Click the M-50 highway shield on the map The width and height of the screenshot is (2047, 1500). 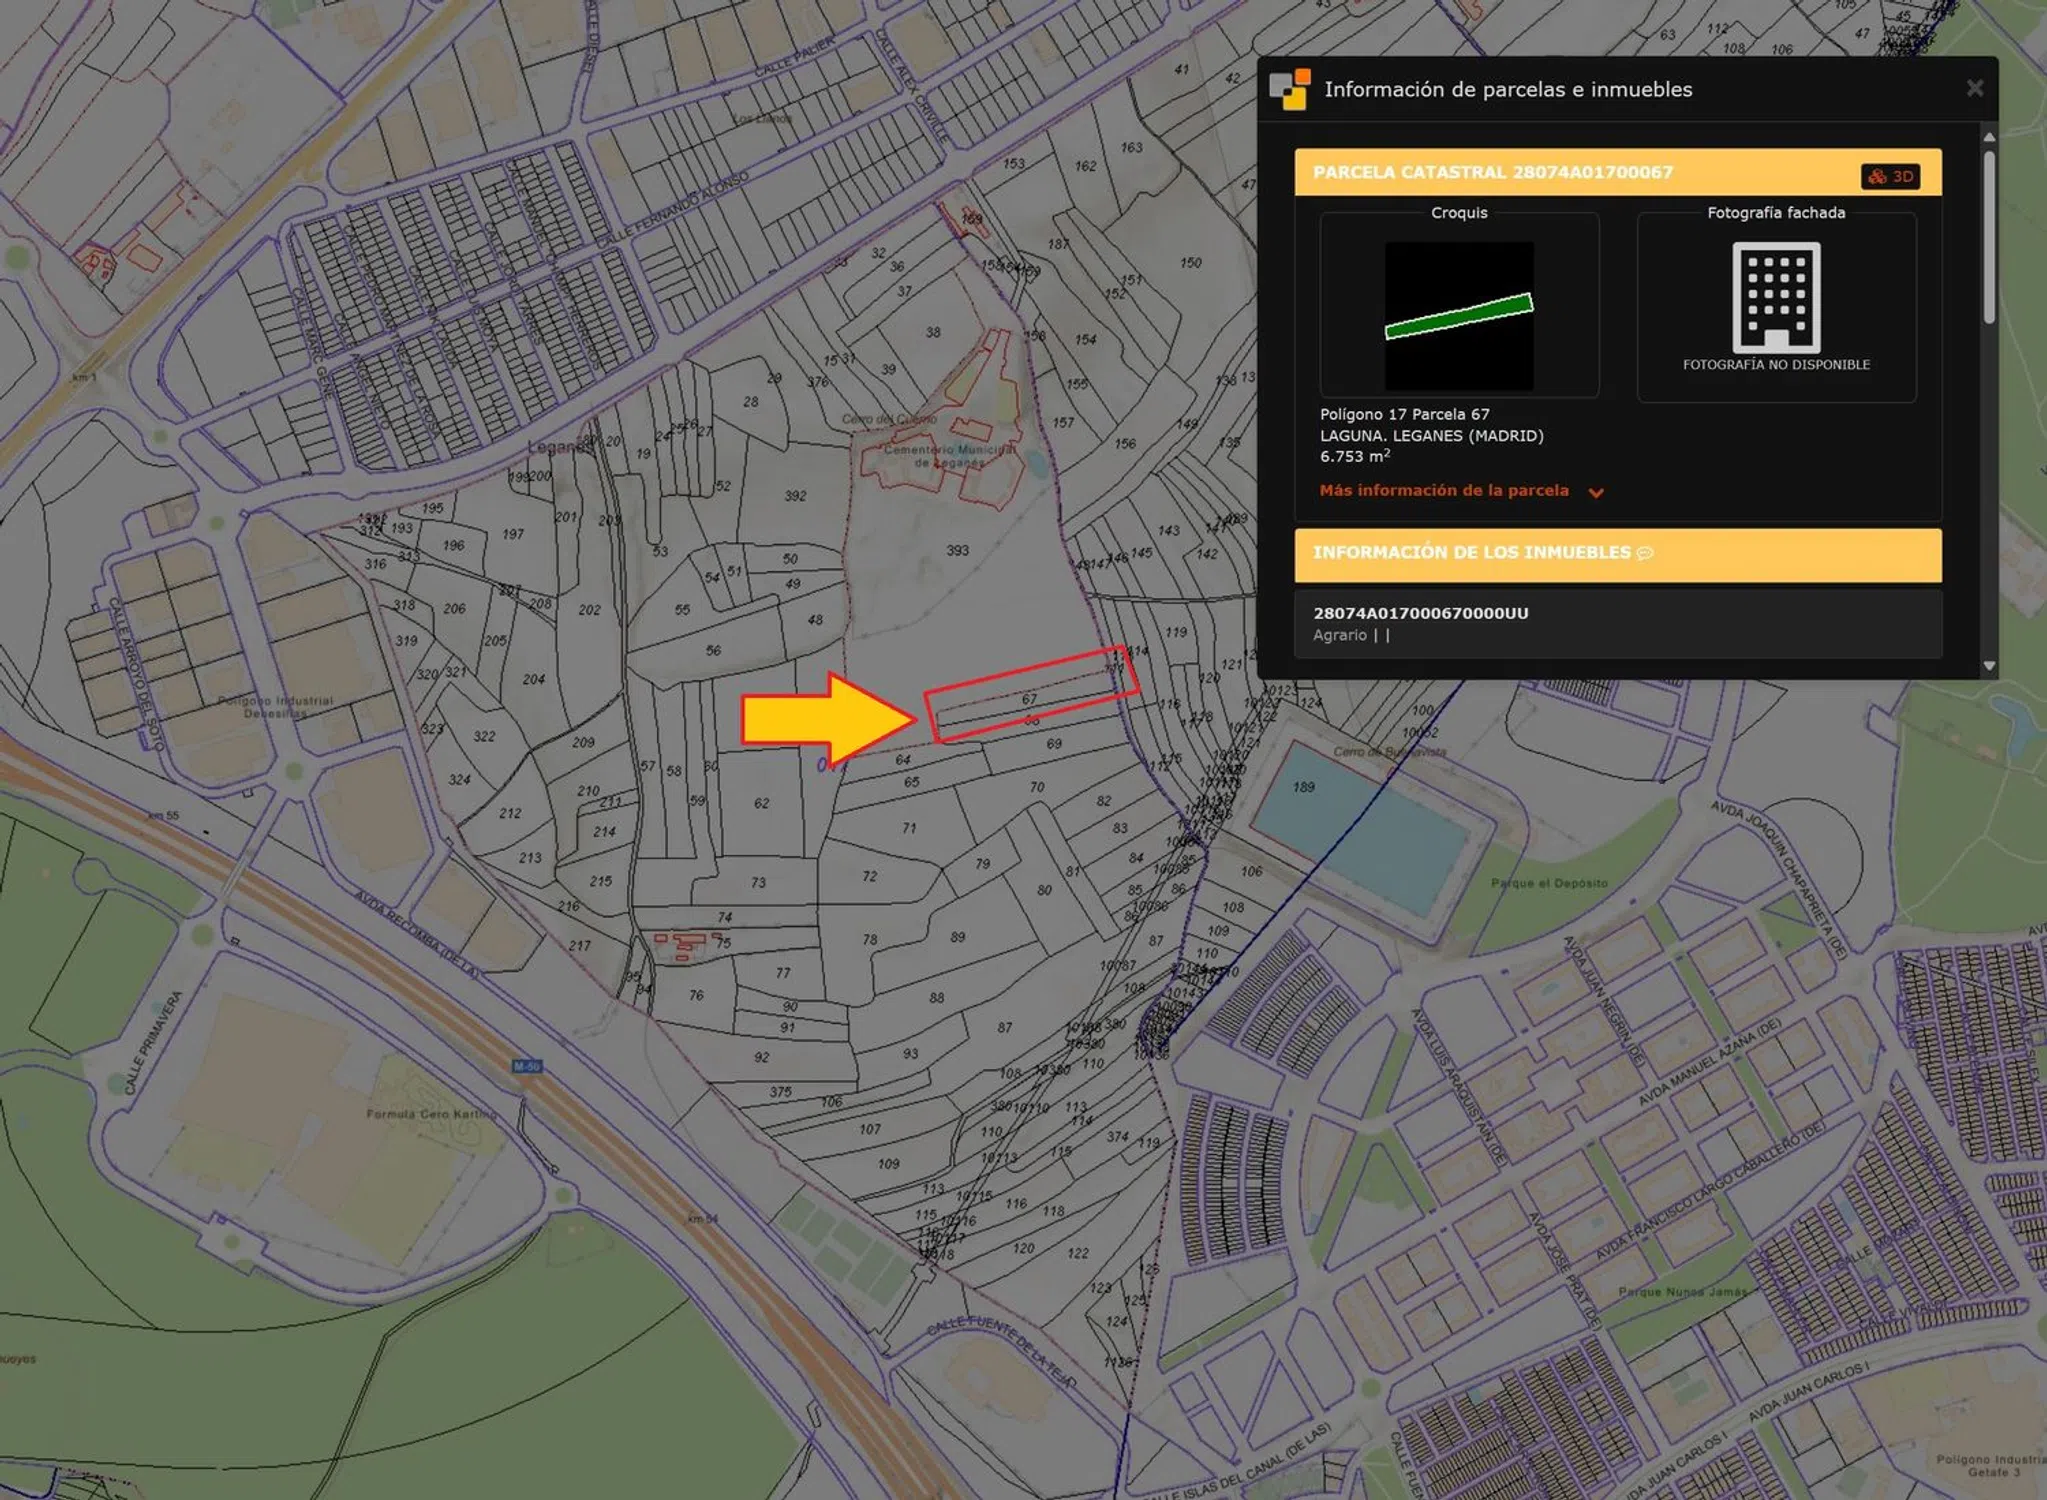(x=527, y=1066)
